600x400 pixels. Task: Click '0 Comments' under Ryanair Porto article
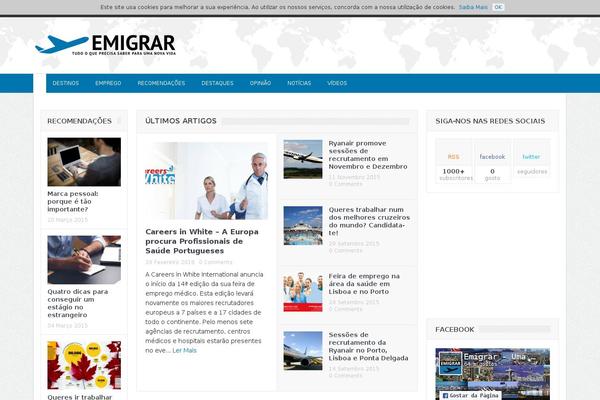tap(345, 376)
